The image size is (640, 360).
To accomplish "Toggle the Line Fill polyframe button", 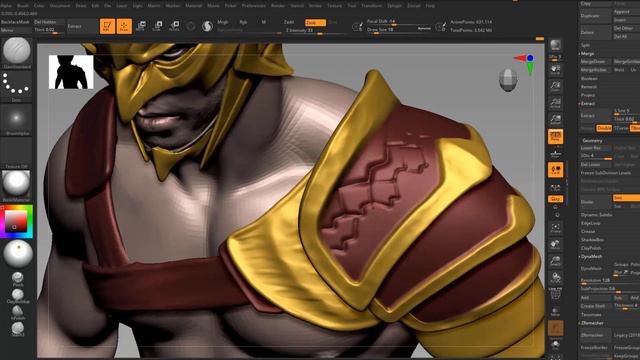I will 556,293.
